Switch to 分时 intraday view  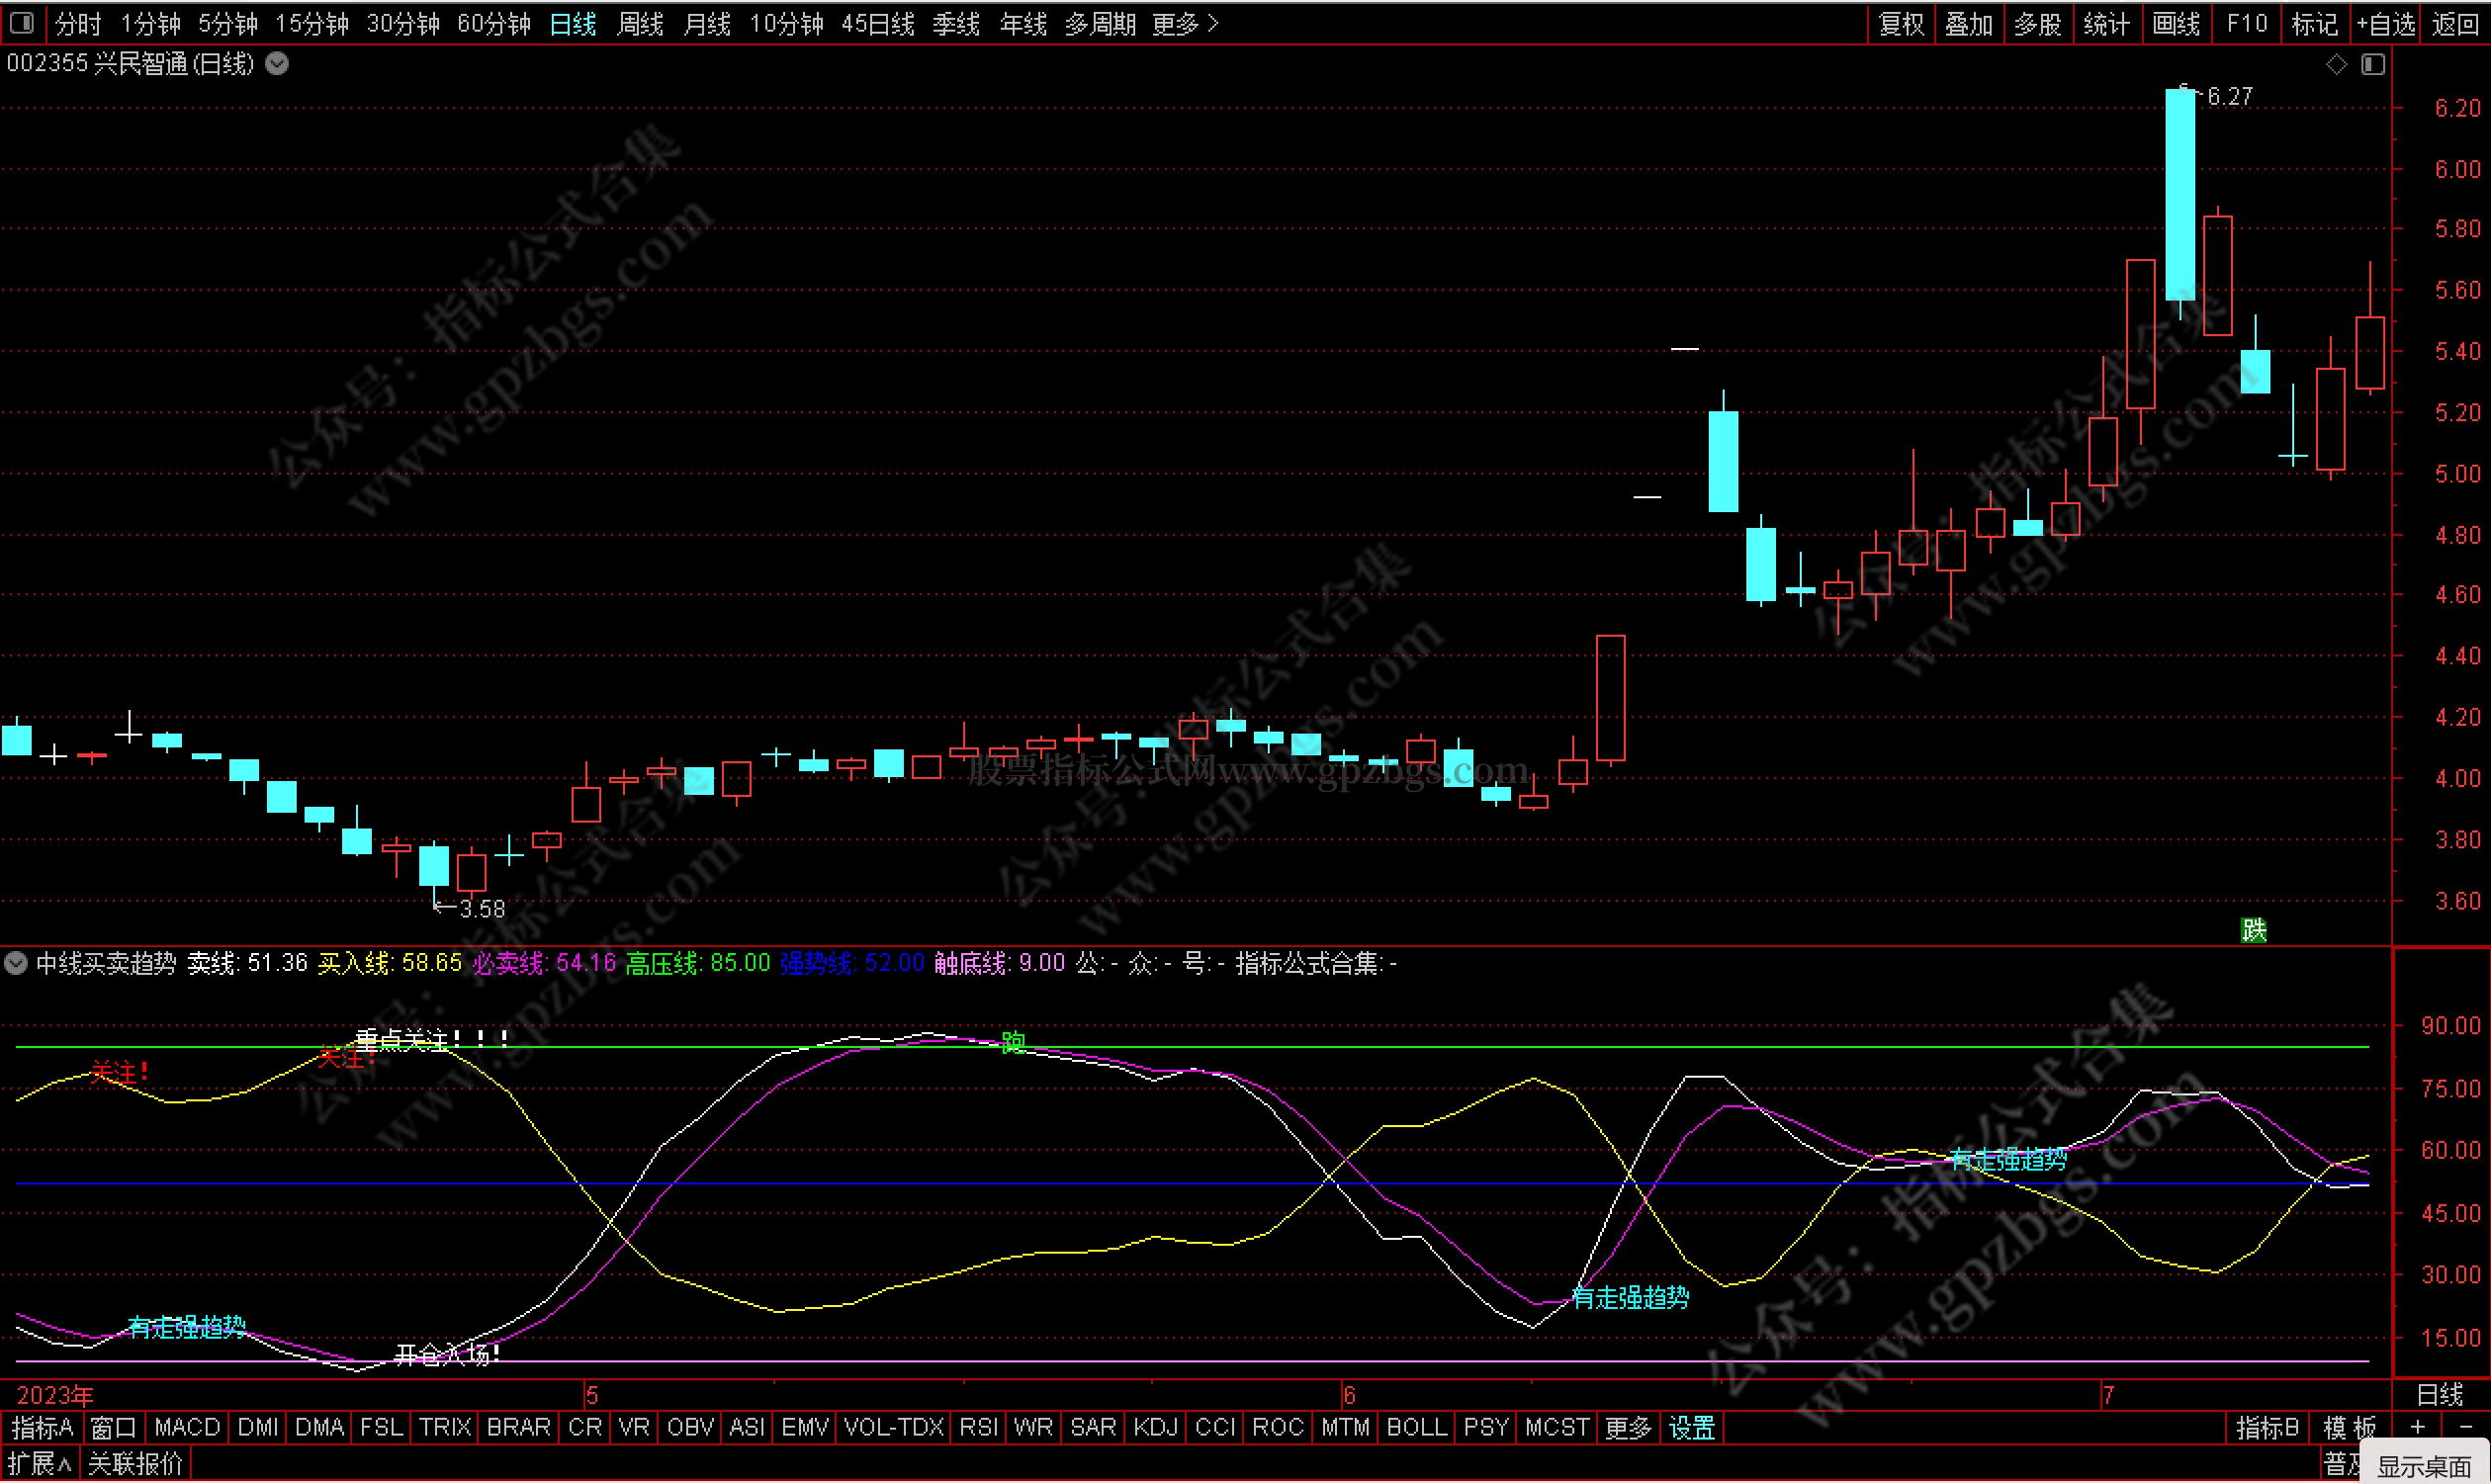point(77,23)
